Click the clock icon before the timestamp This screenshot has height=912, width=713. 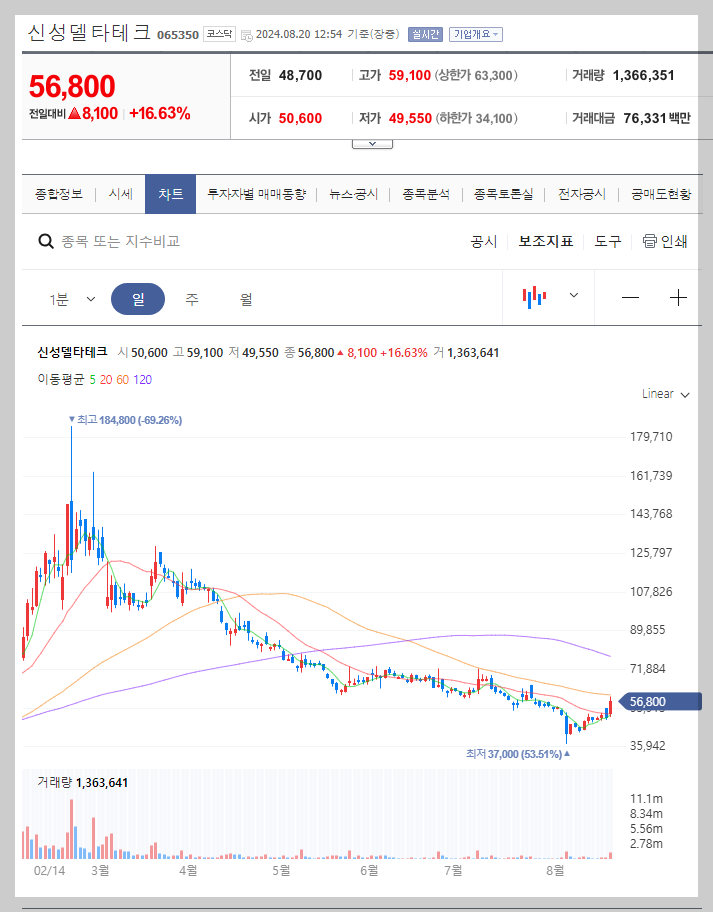tap(247, 35)
